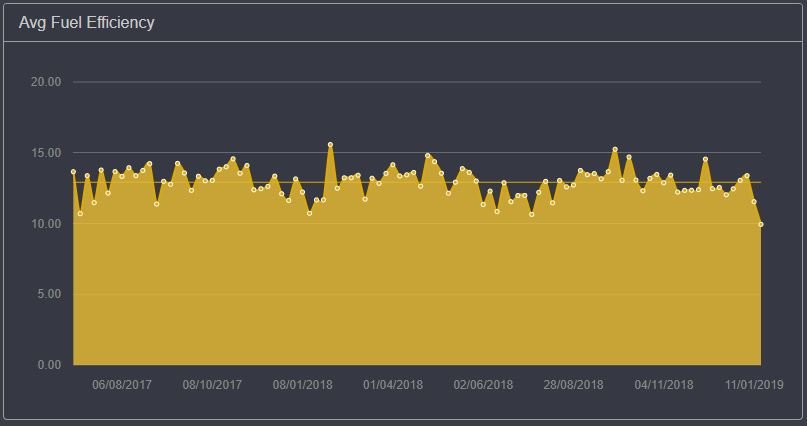Click the 01/04/2018 date label

[393, 385]
